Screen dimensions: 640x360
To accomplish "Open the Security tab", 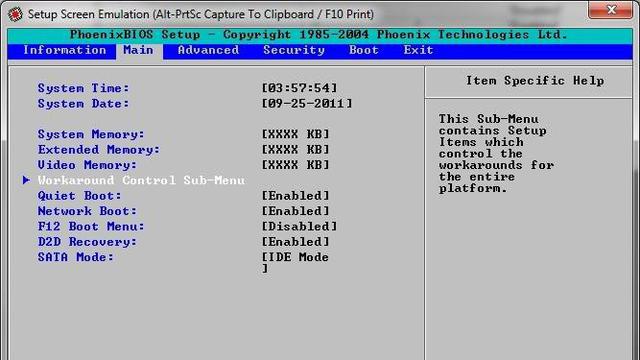I will pyautogui.click(x=294, y=50).
